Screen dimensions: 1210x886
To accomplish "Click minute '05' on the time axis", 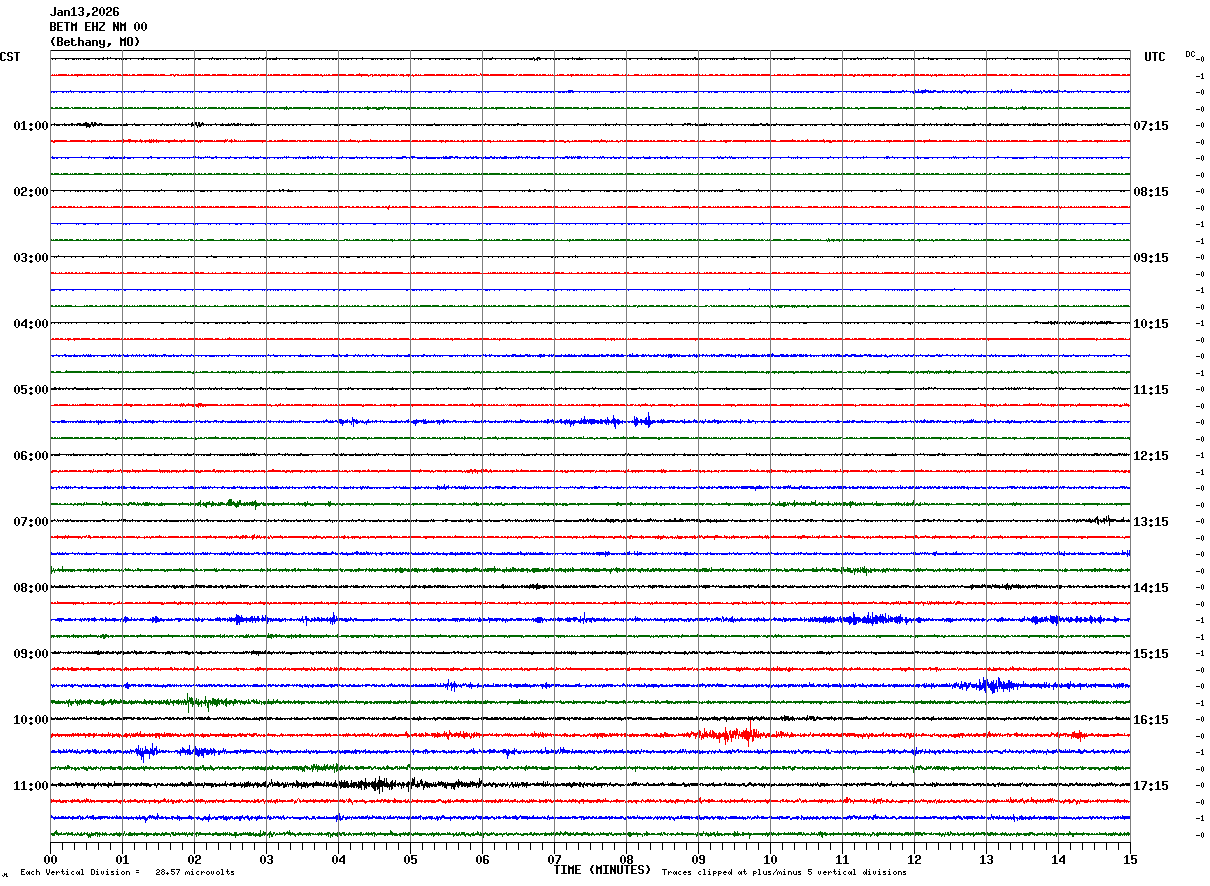I will [x=411, y=859].
